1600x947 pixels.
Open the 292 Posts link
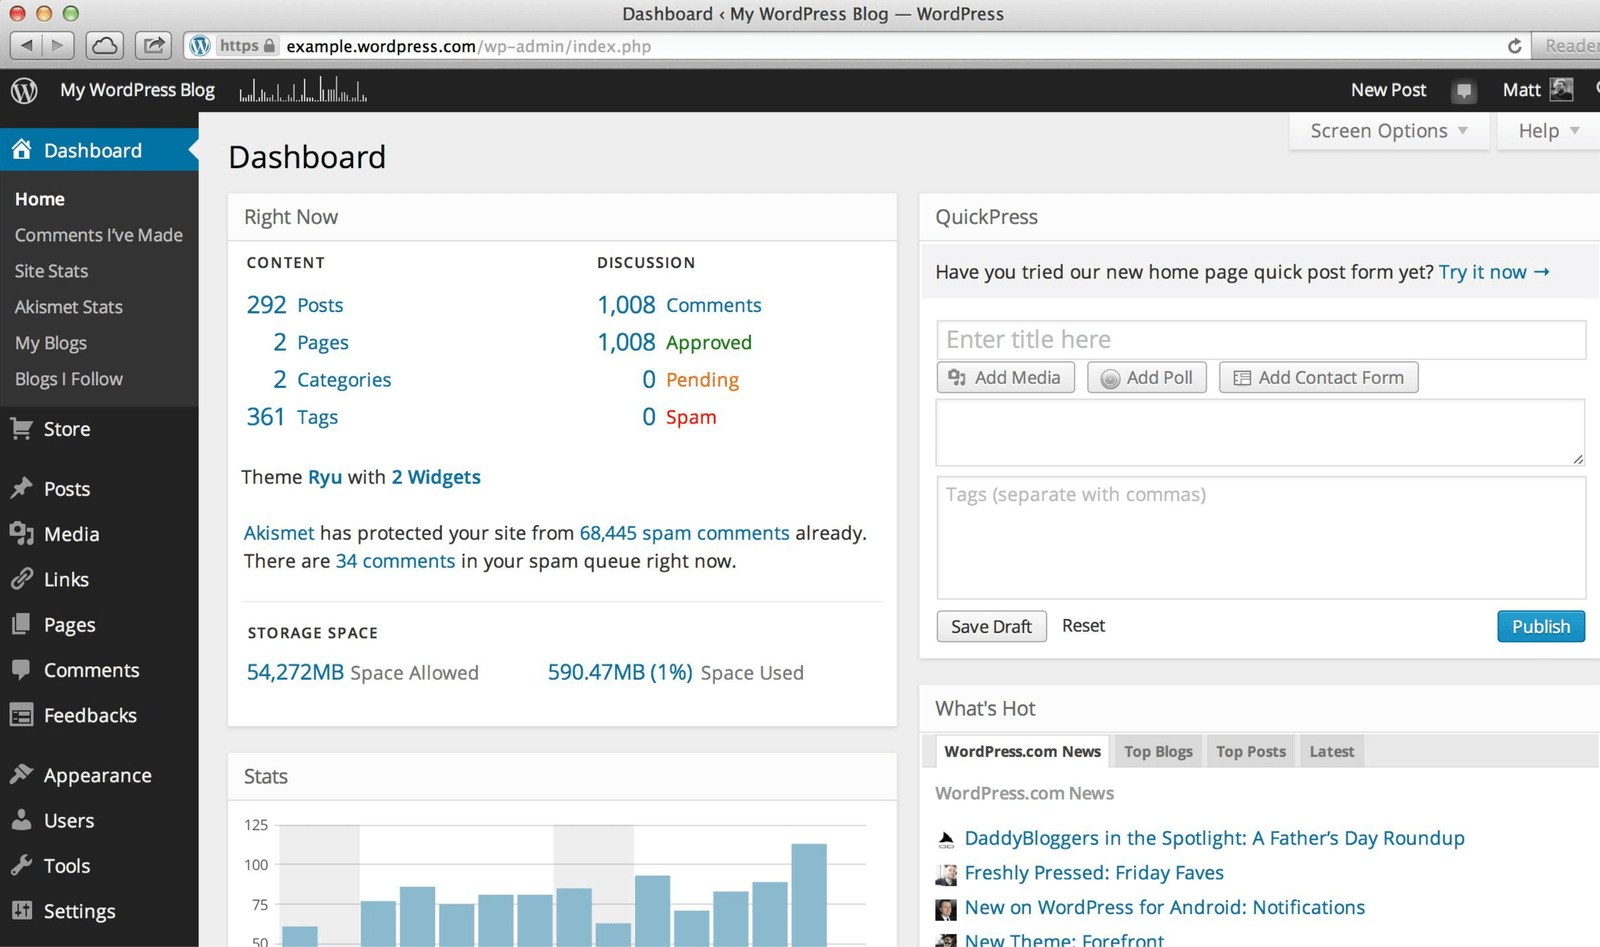295,305
